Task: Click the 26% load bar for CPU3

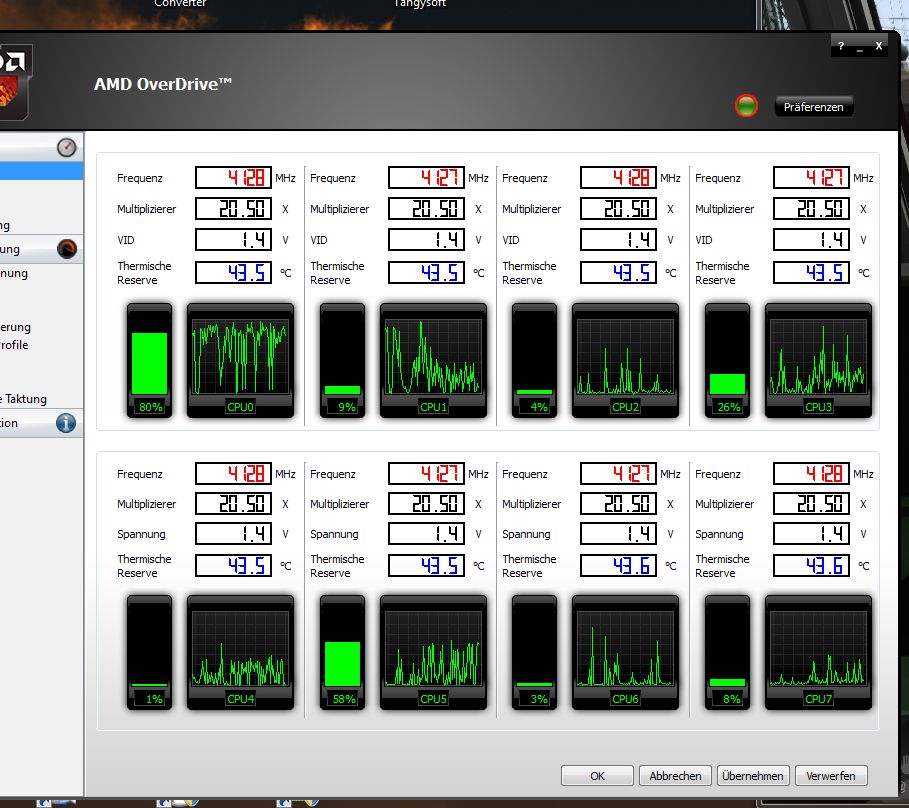Action: [x=727, y=359]
